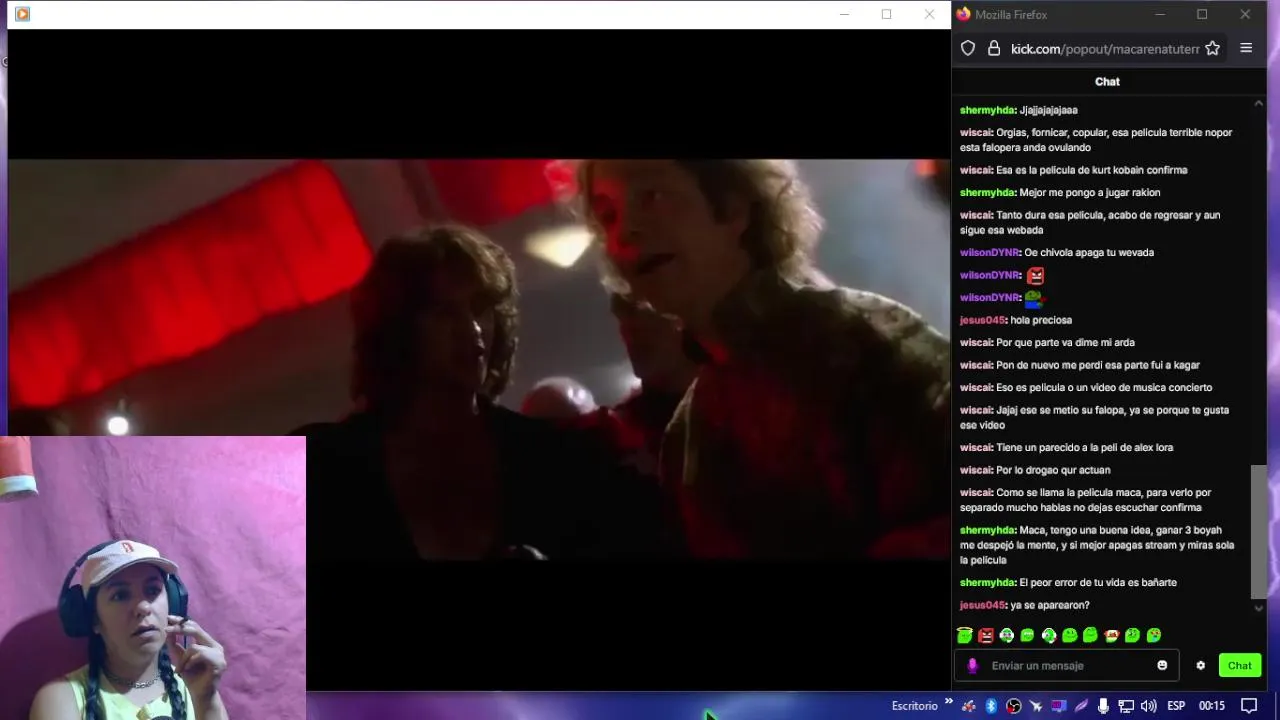Viewport: 1280px width, 720px height.
Task: Insert the seventh green blob emote
Action: 1091,635
